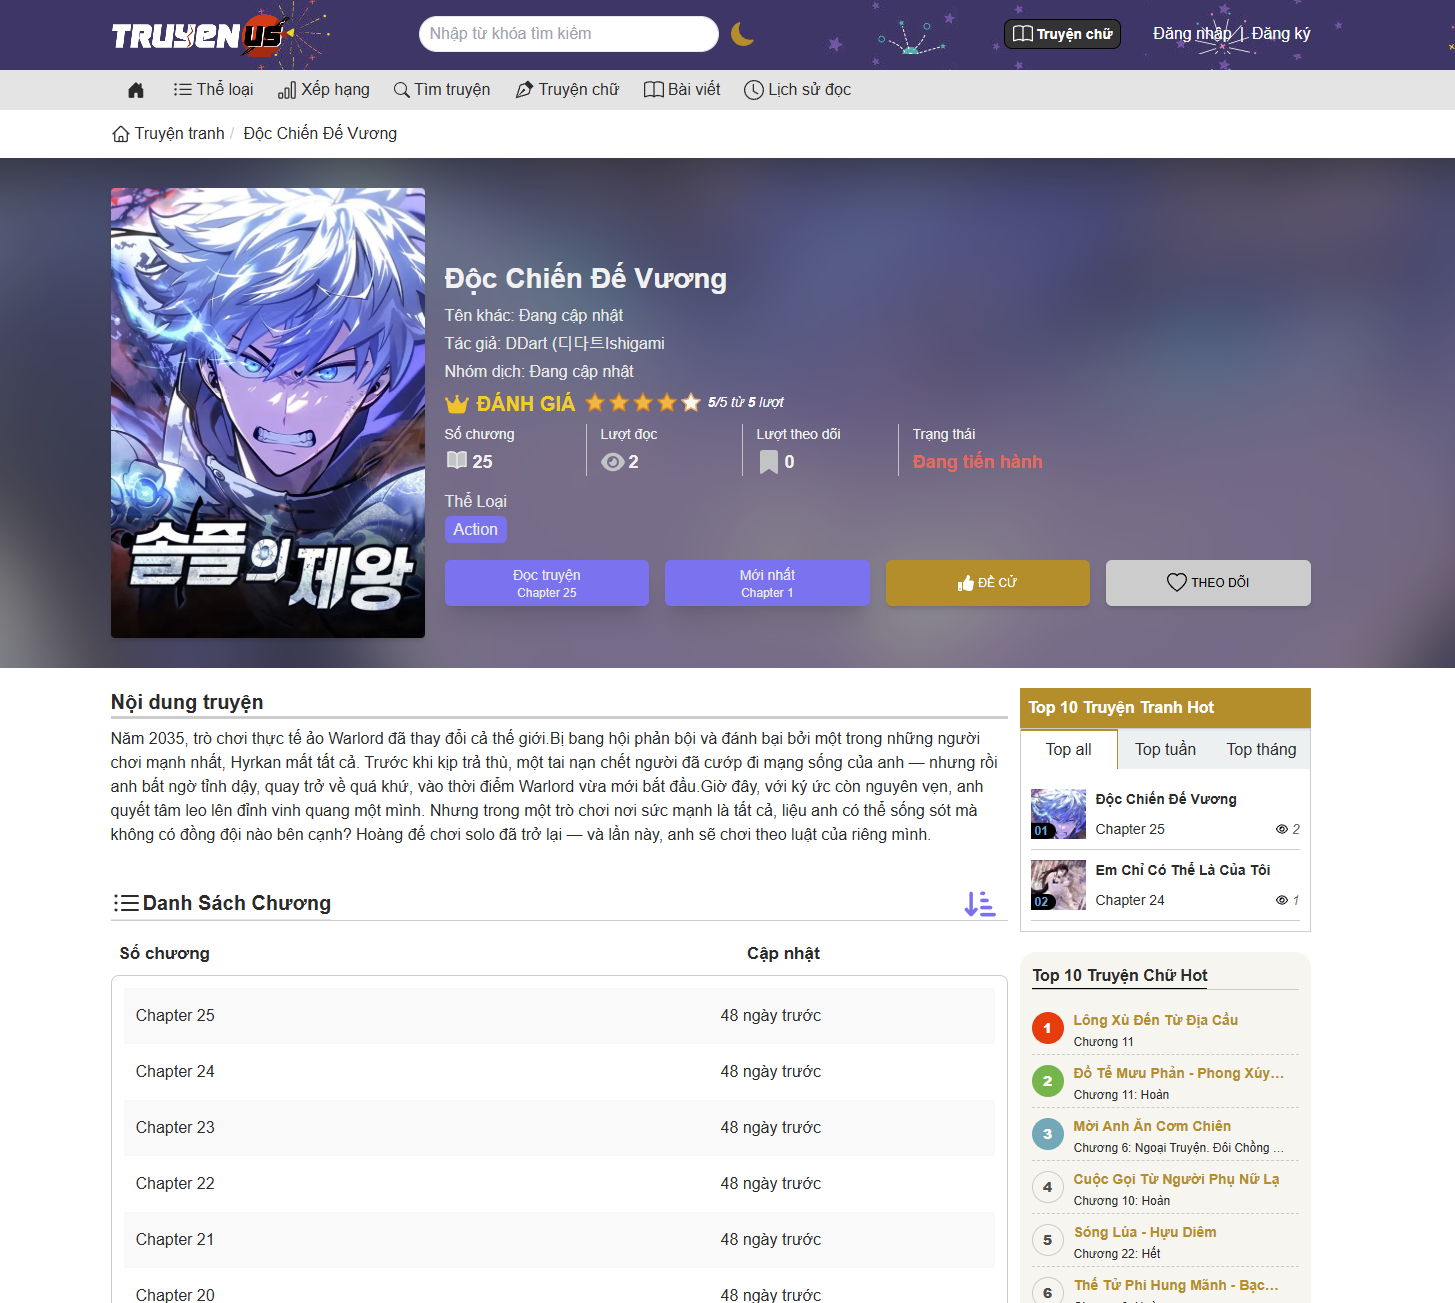Open the Xếp hạng ranking menu
The height and width of the screenshot is (1303, 1455).
[x=324, y=90]
